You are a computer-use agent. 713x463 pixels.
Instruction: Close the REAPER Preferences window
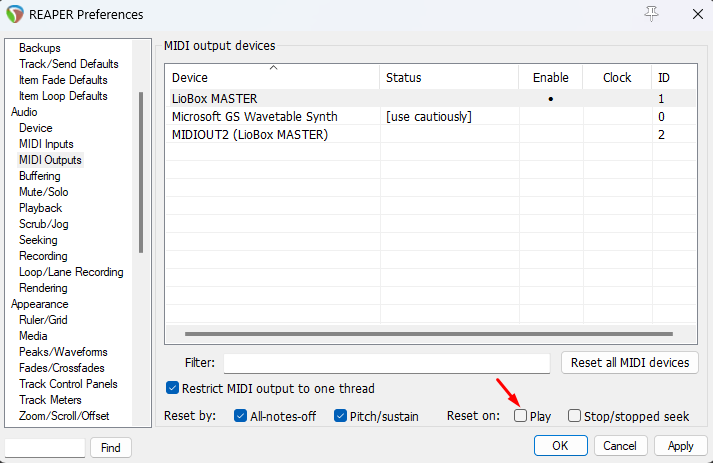tap(698, 14)
